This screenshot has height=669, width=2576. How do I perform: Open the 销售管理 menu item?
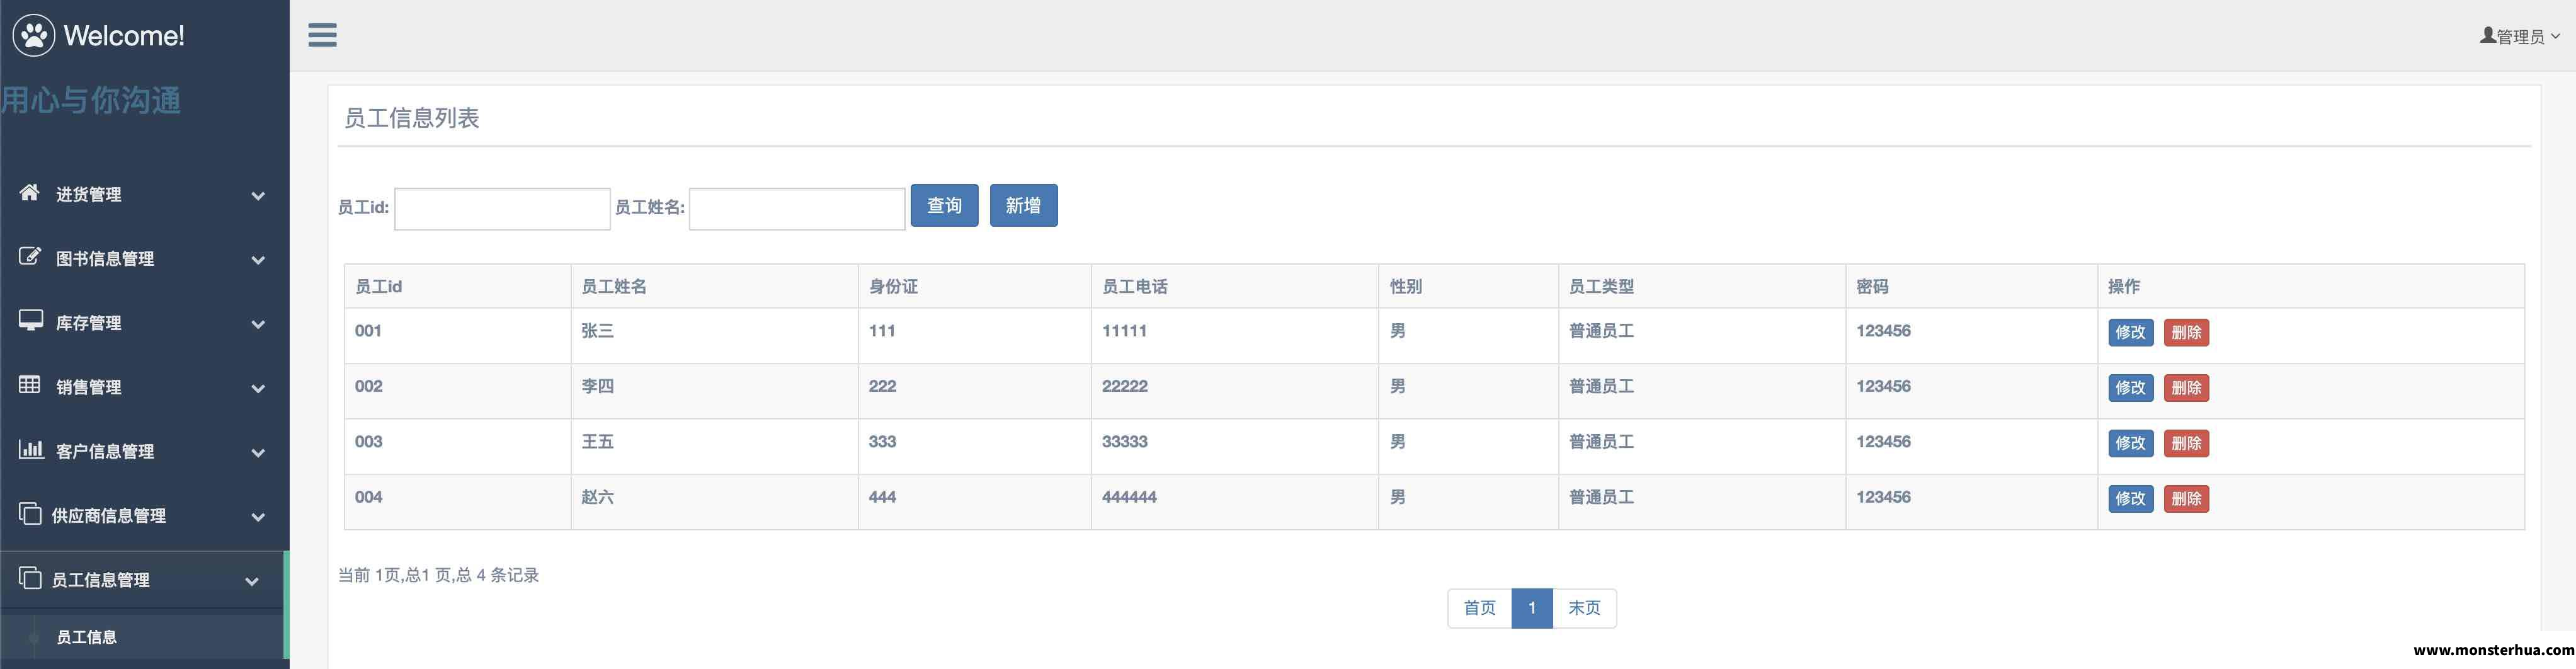pos(144,387)
